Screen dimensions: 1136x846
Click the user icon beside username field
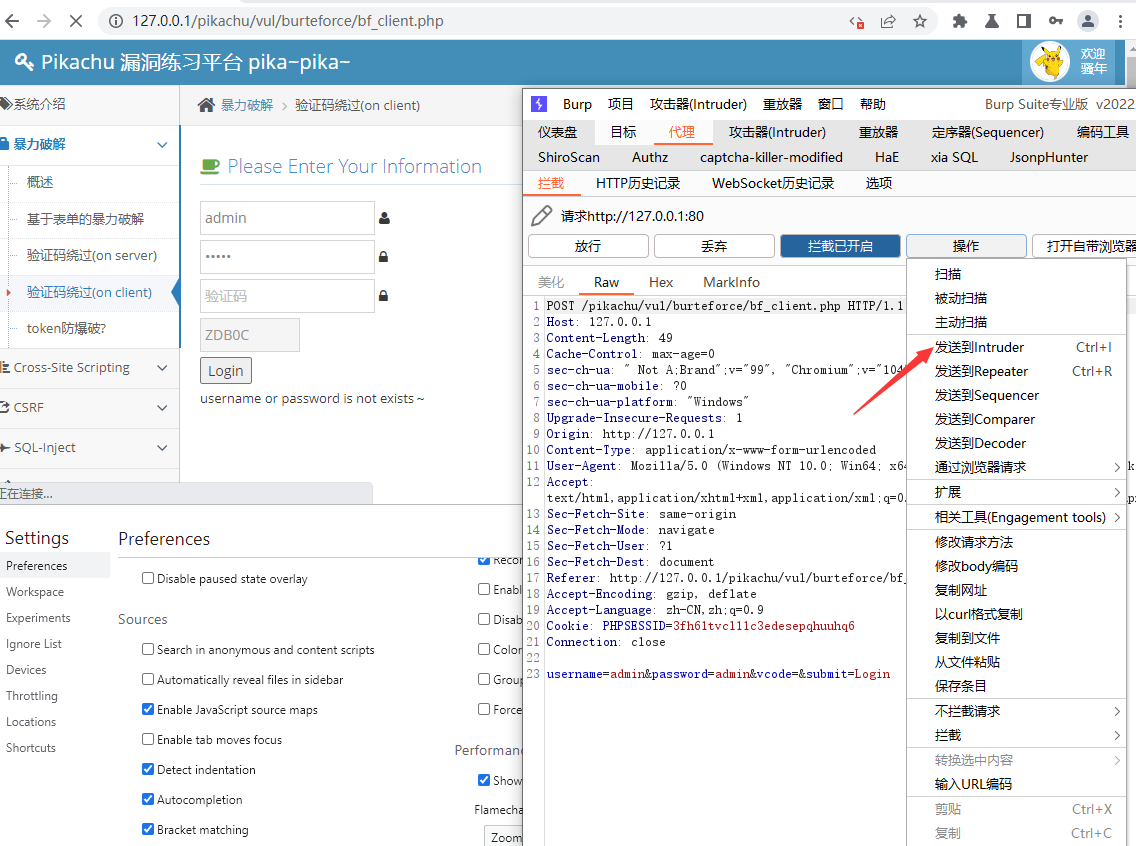tap(385, 218)
